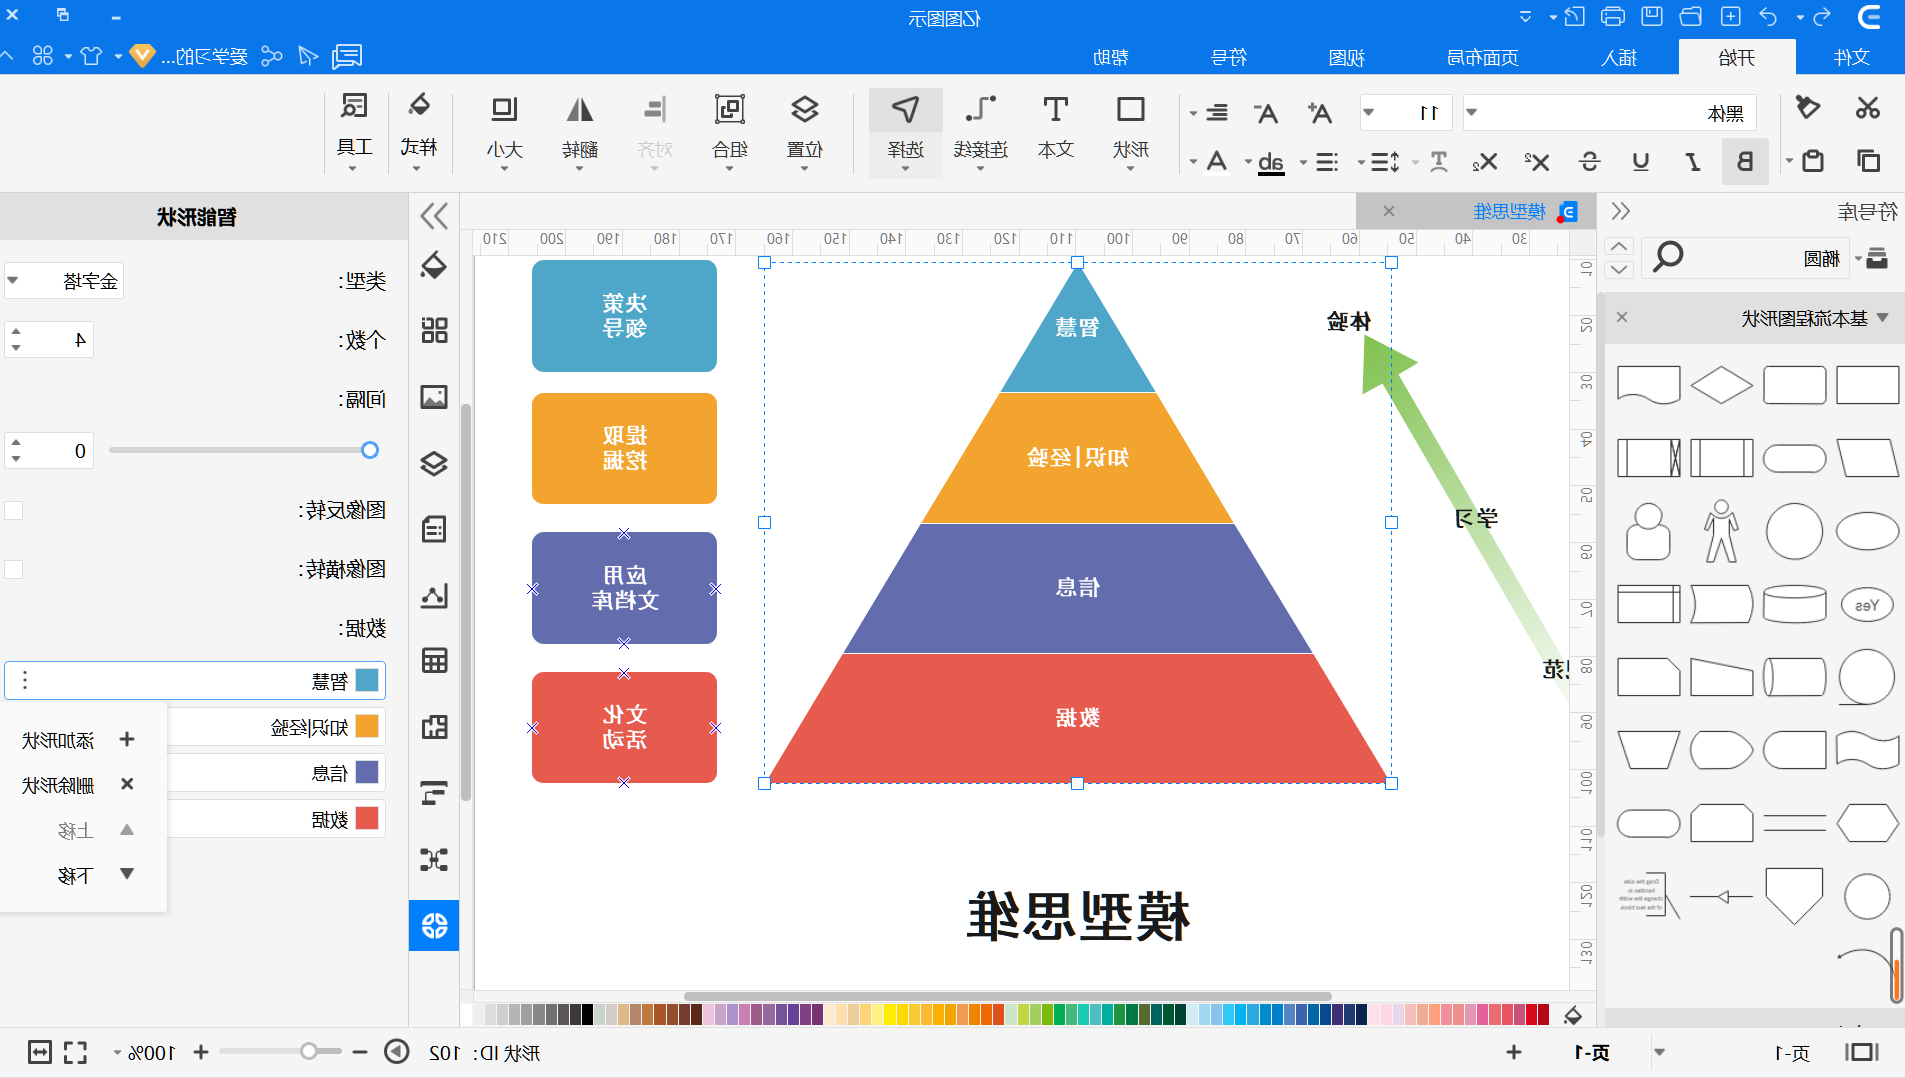Click the fit-to-width icon in status bar
Screen dimensions: 1905x1078
(40, 1052)
